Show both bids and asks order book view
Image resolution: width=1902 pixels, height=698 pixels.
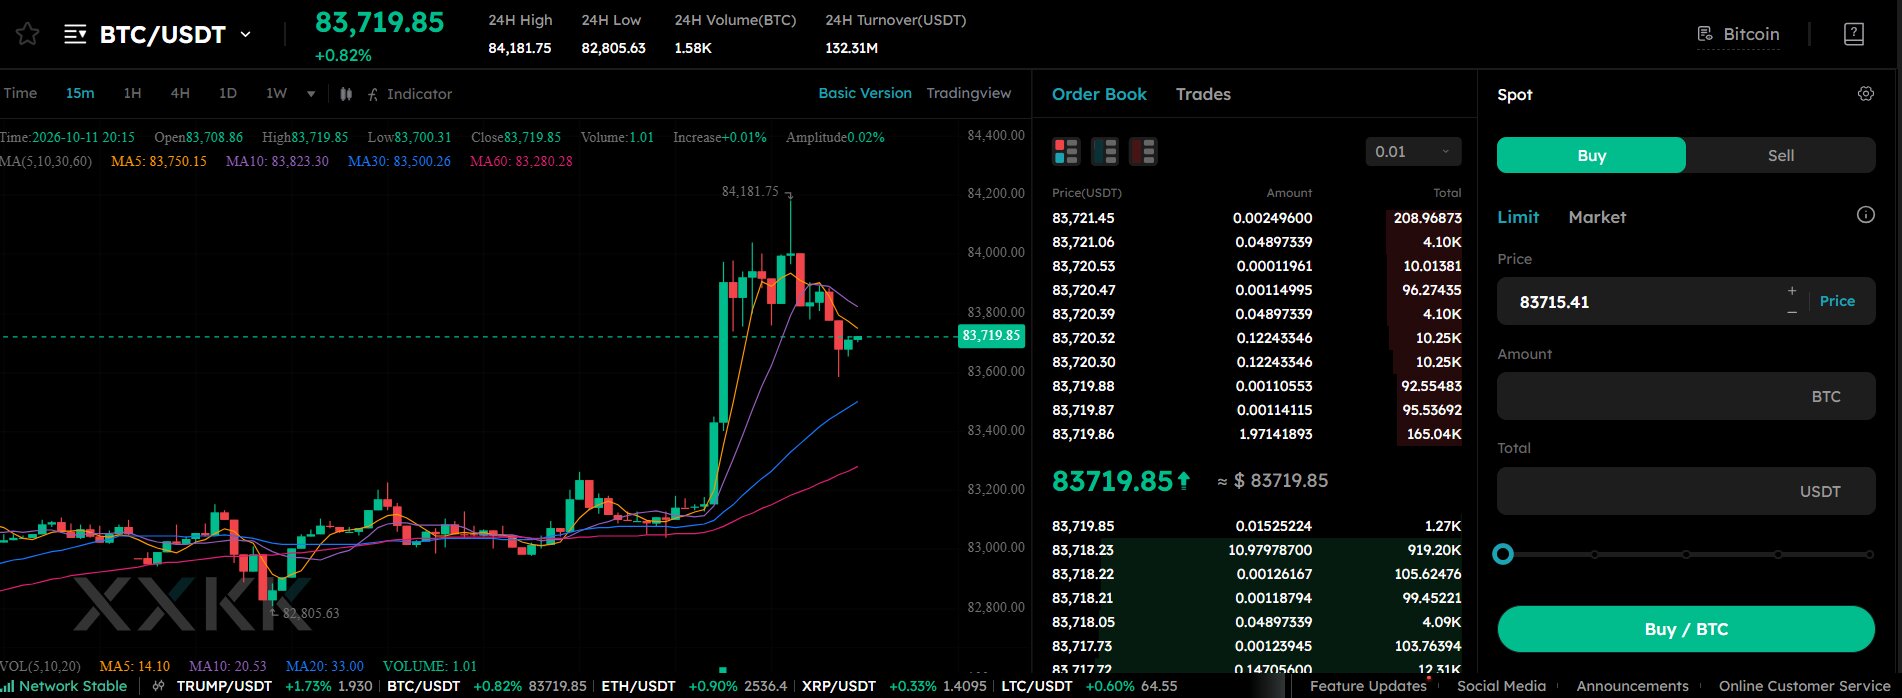pos(1066,152)
